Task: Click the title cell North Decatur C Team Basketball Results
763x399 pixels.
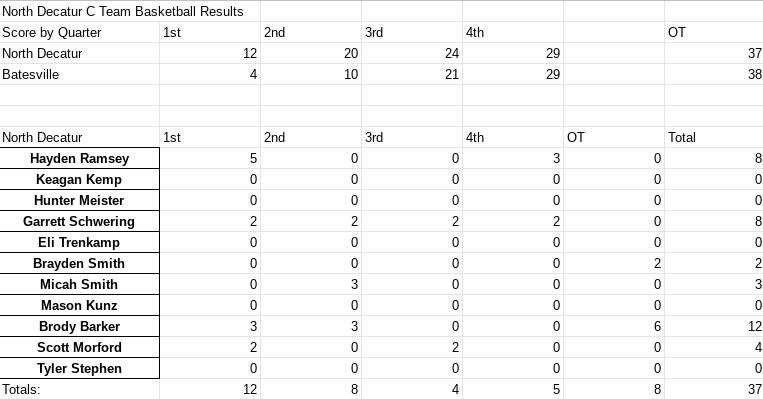Action: (x=130, y=11)
